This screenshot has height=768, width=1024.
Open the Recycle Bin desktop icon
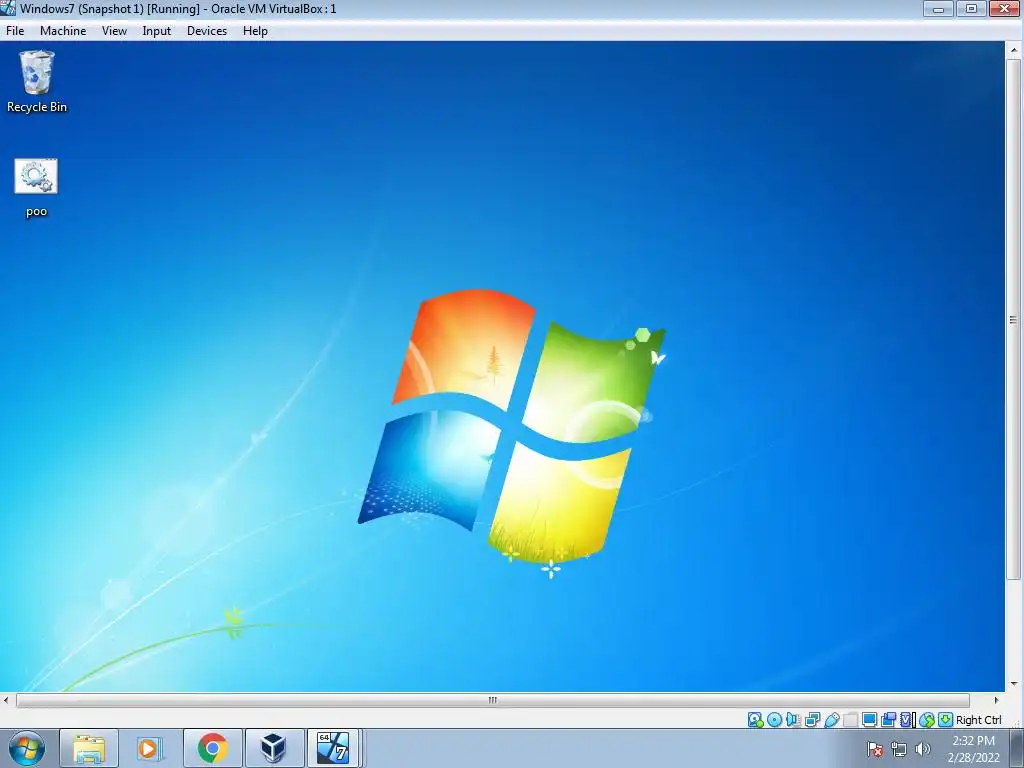pos(37,82)
